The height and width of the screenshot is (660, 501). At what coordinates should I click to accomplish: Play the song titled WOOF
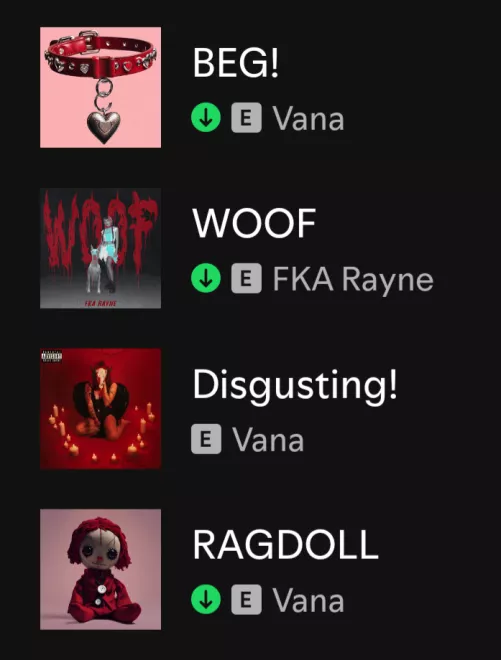(254, 223)
